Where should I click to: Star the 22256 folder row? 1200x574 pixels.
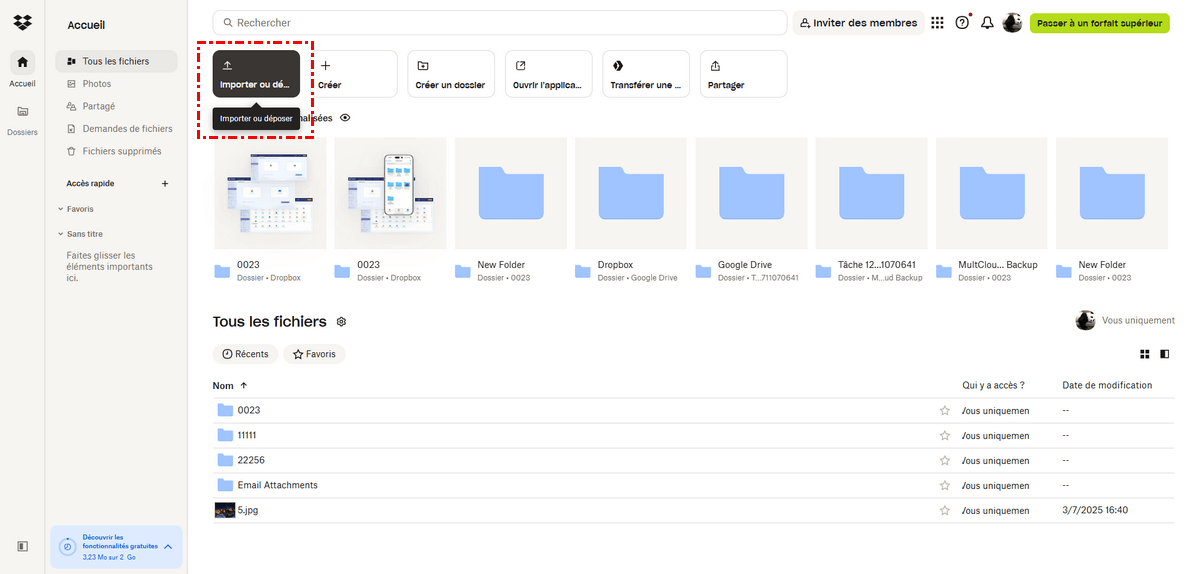point(944,460)
